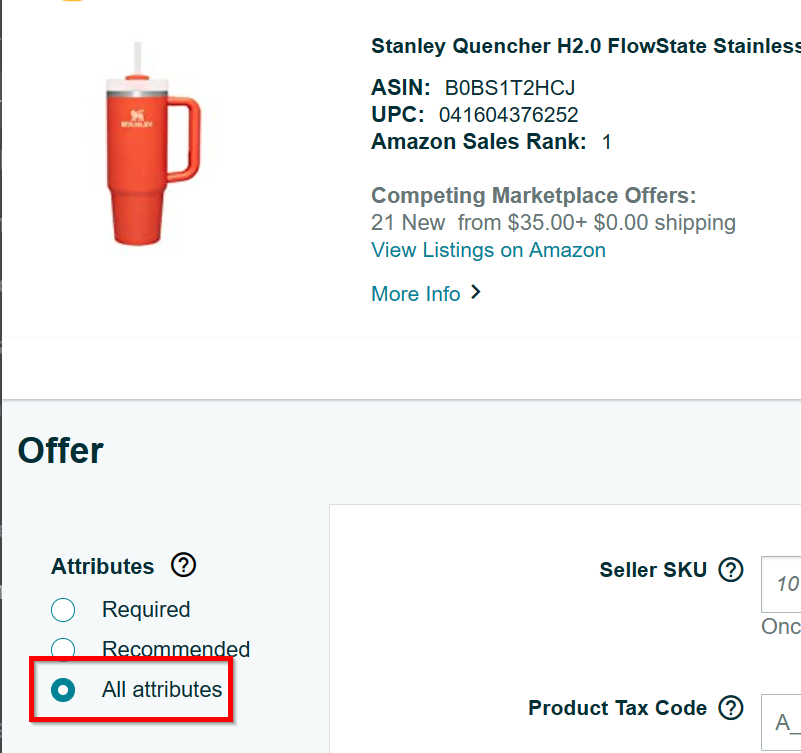Click the Offer section heading
801x753 pixels.
(x=61, y=451)
